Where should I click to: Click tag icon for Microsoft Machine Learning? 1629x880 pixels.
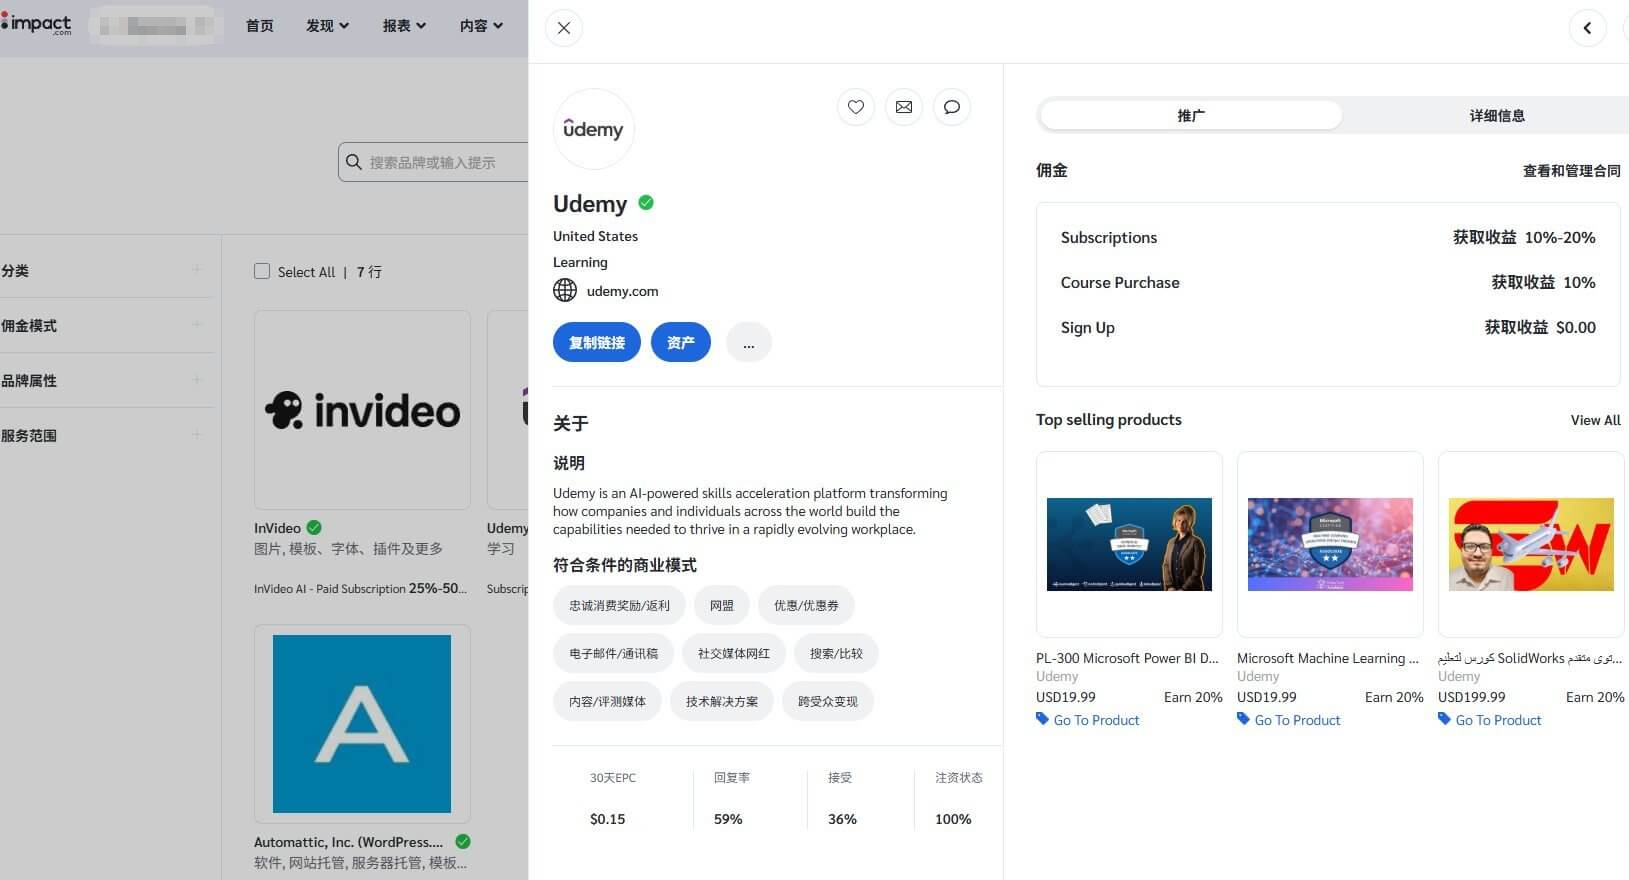1243,719
